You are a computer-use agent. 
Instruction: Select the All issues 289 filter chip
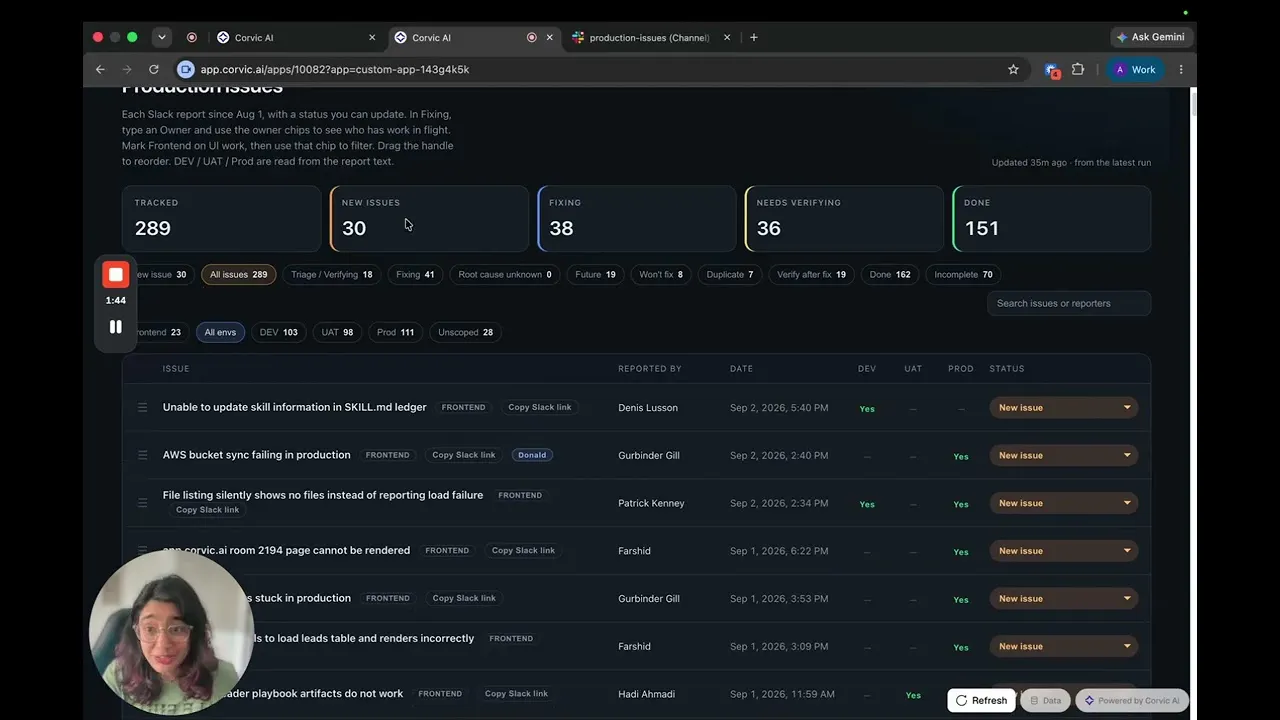239,274
